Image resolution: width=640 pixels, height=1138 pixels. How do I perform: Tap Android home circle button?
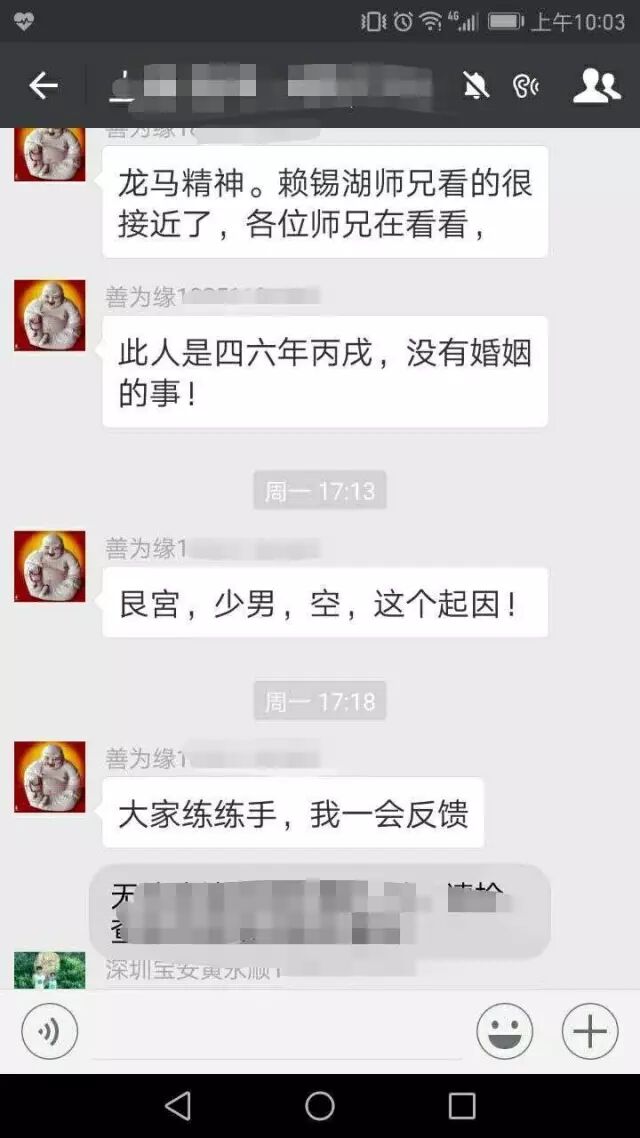(320, 1106)
